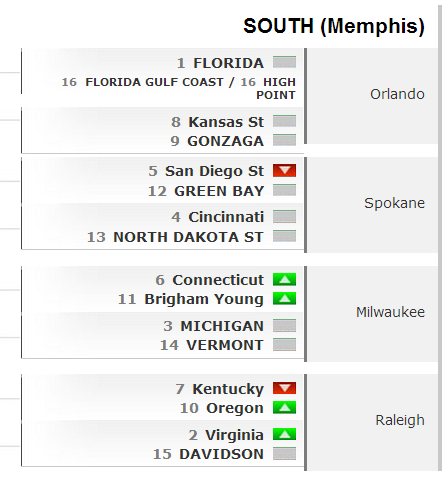Click the red down arrow beside San Diego St
This screenshot has width=442, height=480.
click(x=284, y=170)
